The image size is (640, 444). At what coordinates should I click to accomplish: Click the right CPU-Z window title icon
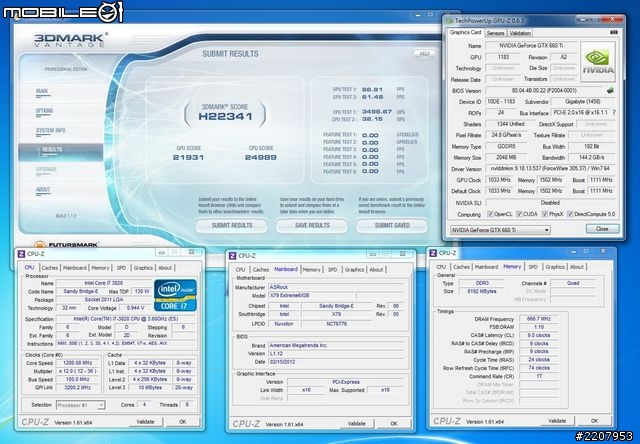[x=433, y=253]
